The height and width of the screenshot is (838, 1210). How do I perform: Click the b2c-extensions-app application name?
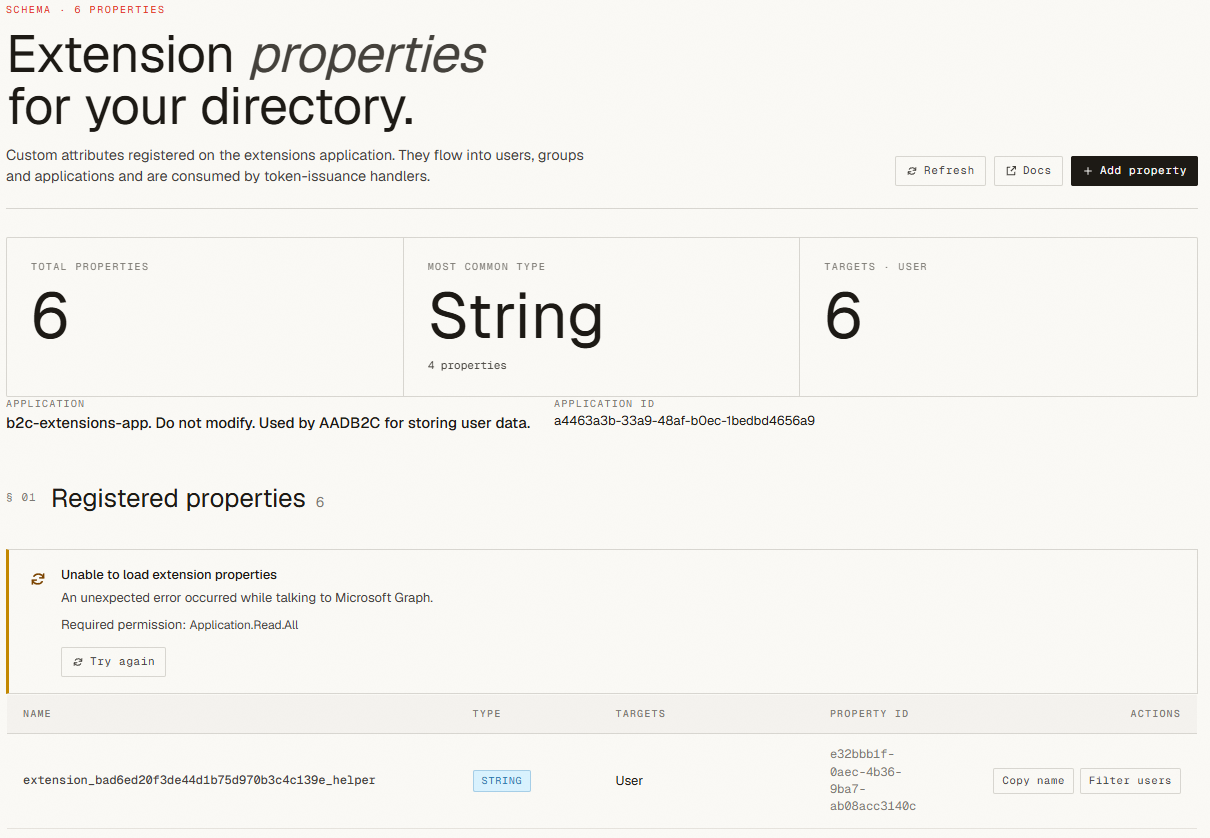pyautogui.click(x=268, y=423)
